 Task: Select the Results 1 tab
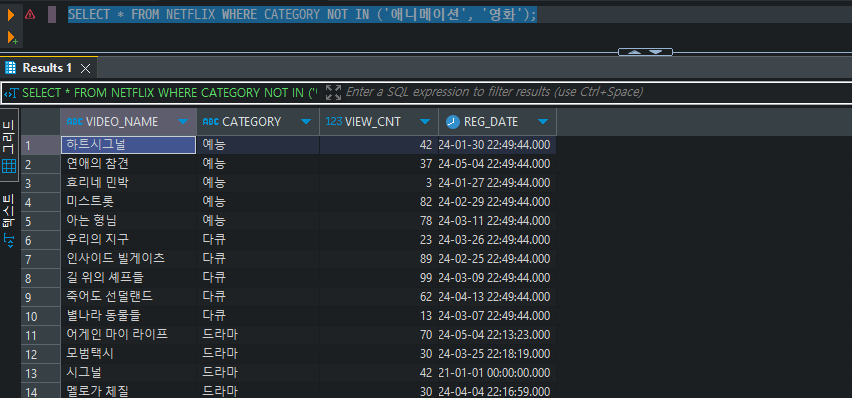click(x=47, y=68)
